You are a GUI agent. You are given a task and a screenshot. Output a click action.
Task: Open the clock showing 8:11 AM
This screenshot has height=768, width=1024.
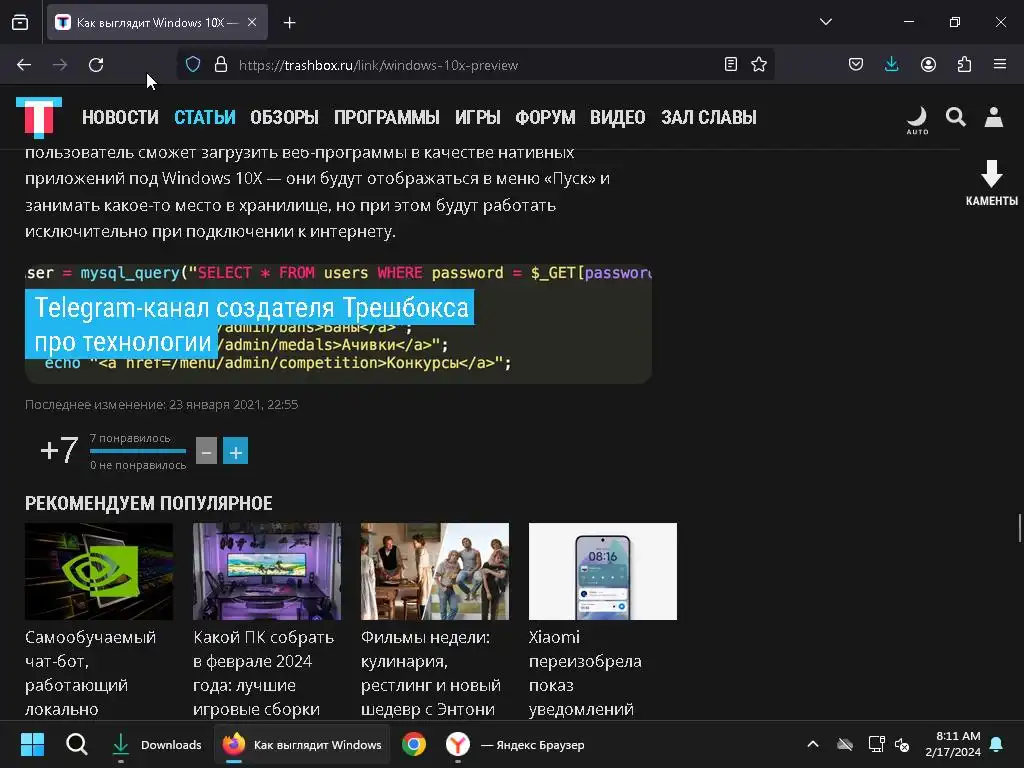coord(953,744)
